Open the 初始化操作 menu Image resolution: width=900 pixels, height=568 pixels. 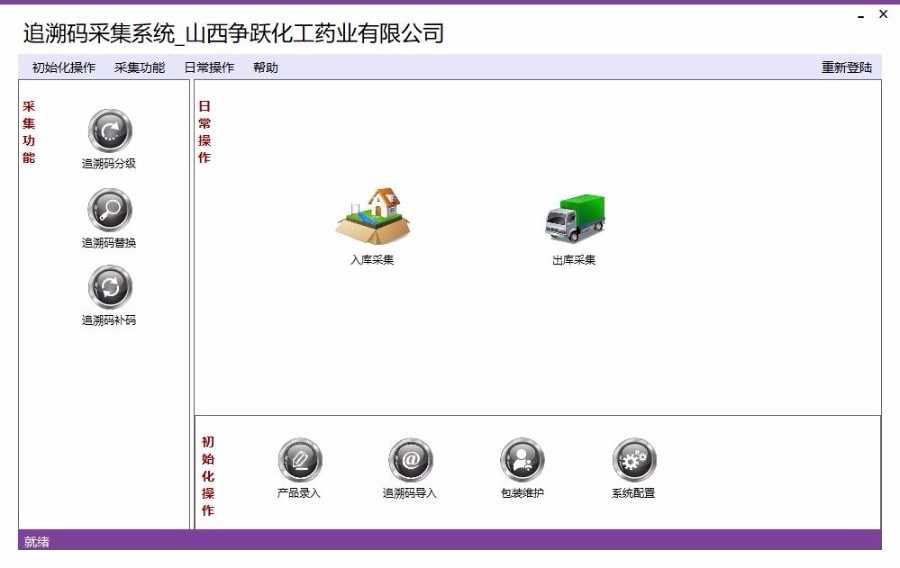(x=64, y=68)
